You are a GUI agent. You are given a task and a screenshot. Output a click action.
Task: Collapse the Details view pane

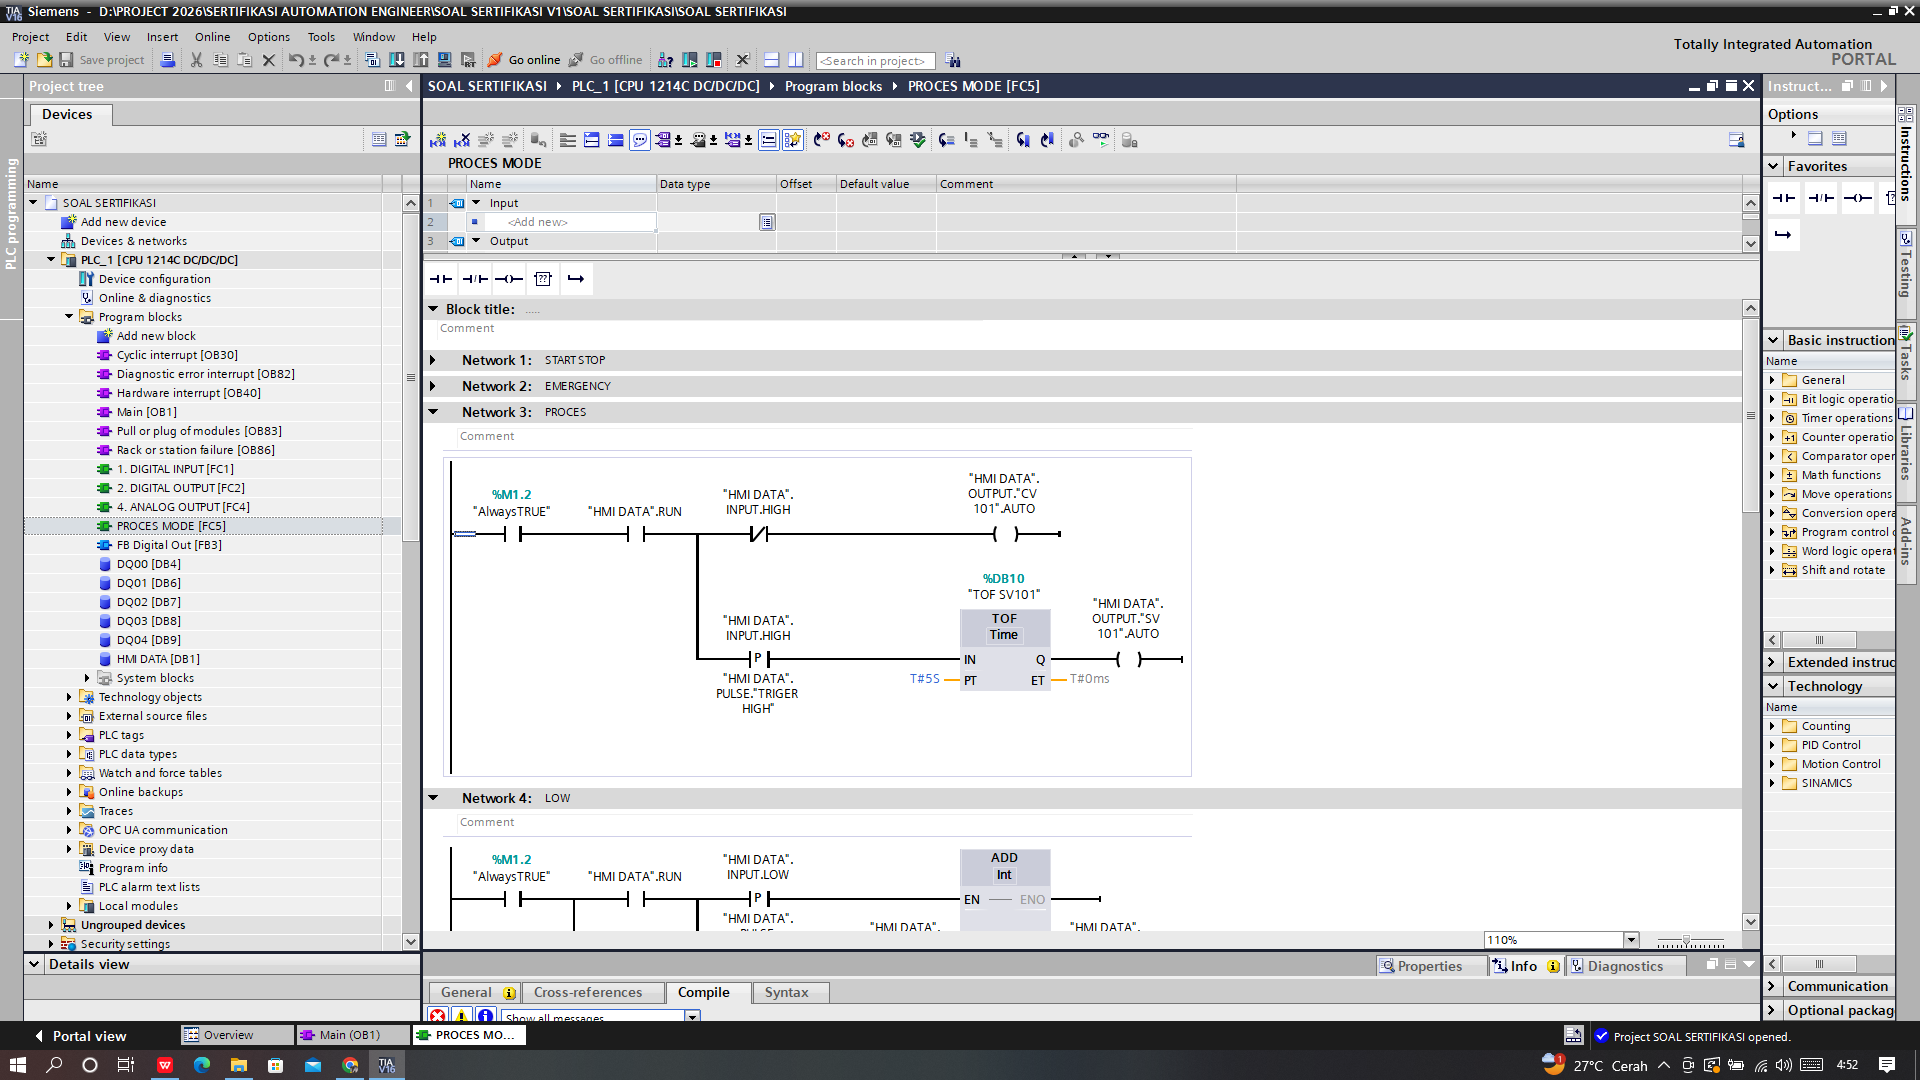pos(34,964)
